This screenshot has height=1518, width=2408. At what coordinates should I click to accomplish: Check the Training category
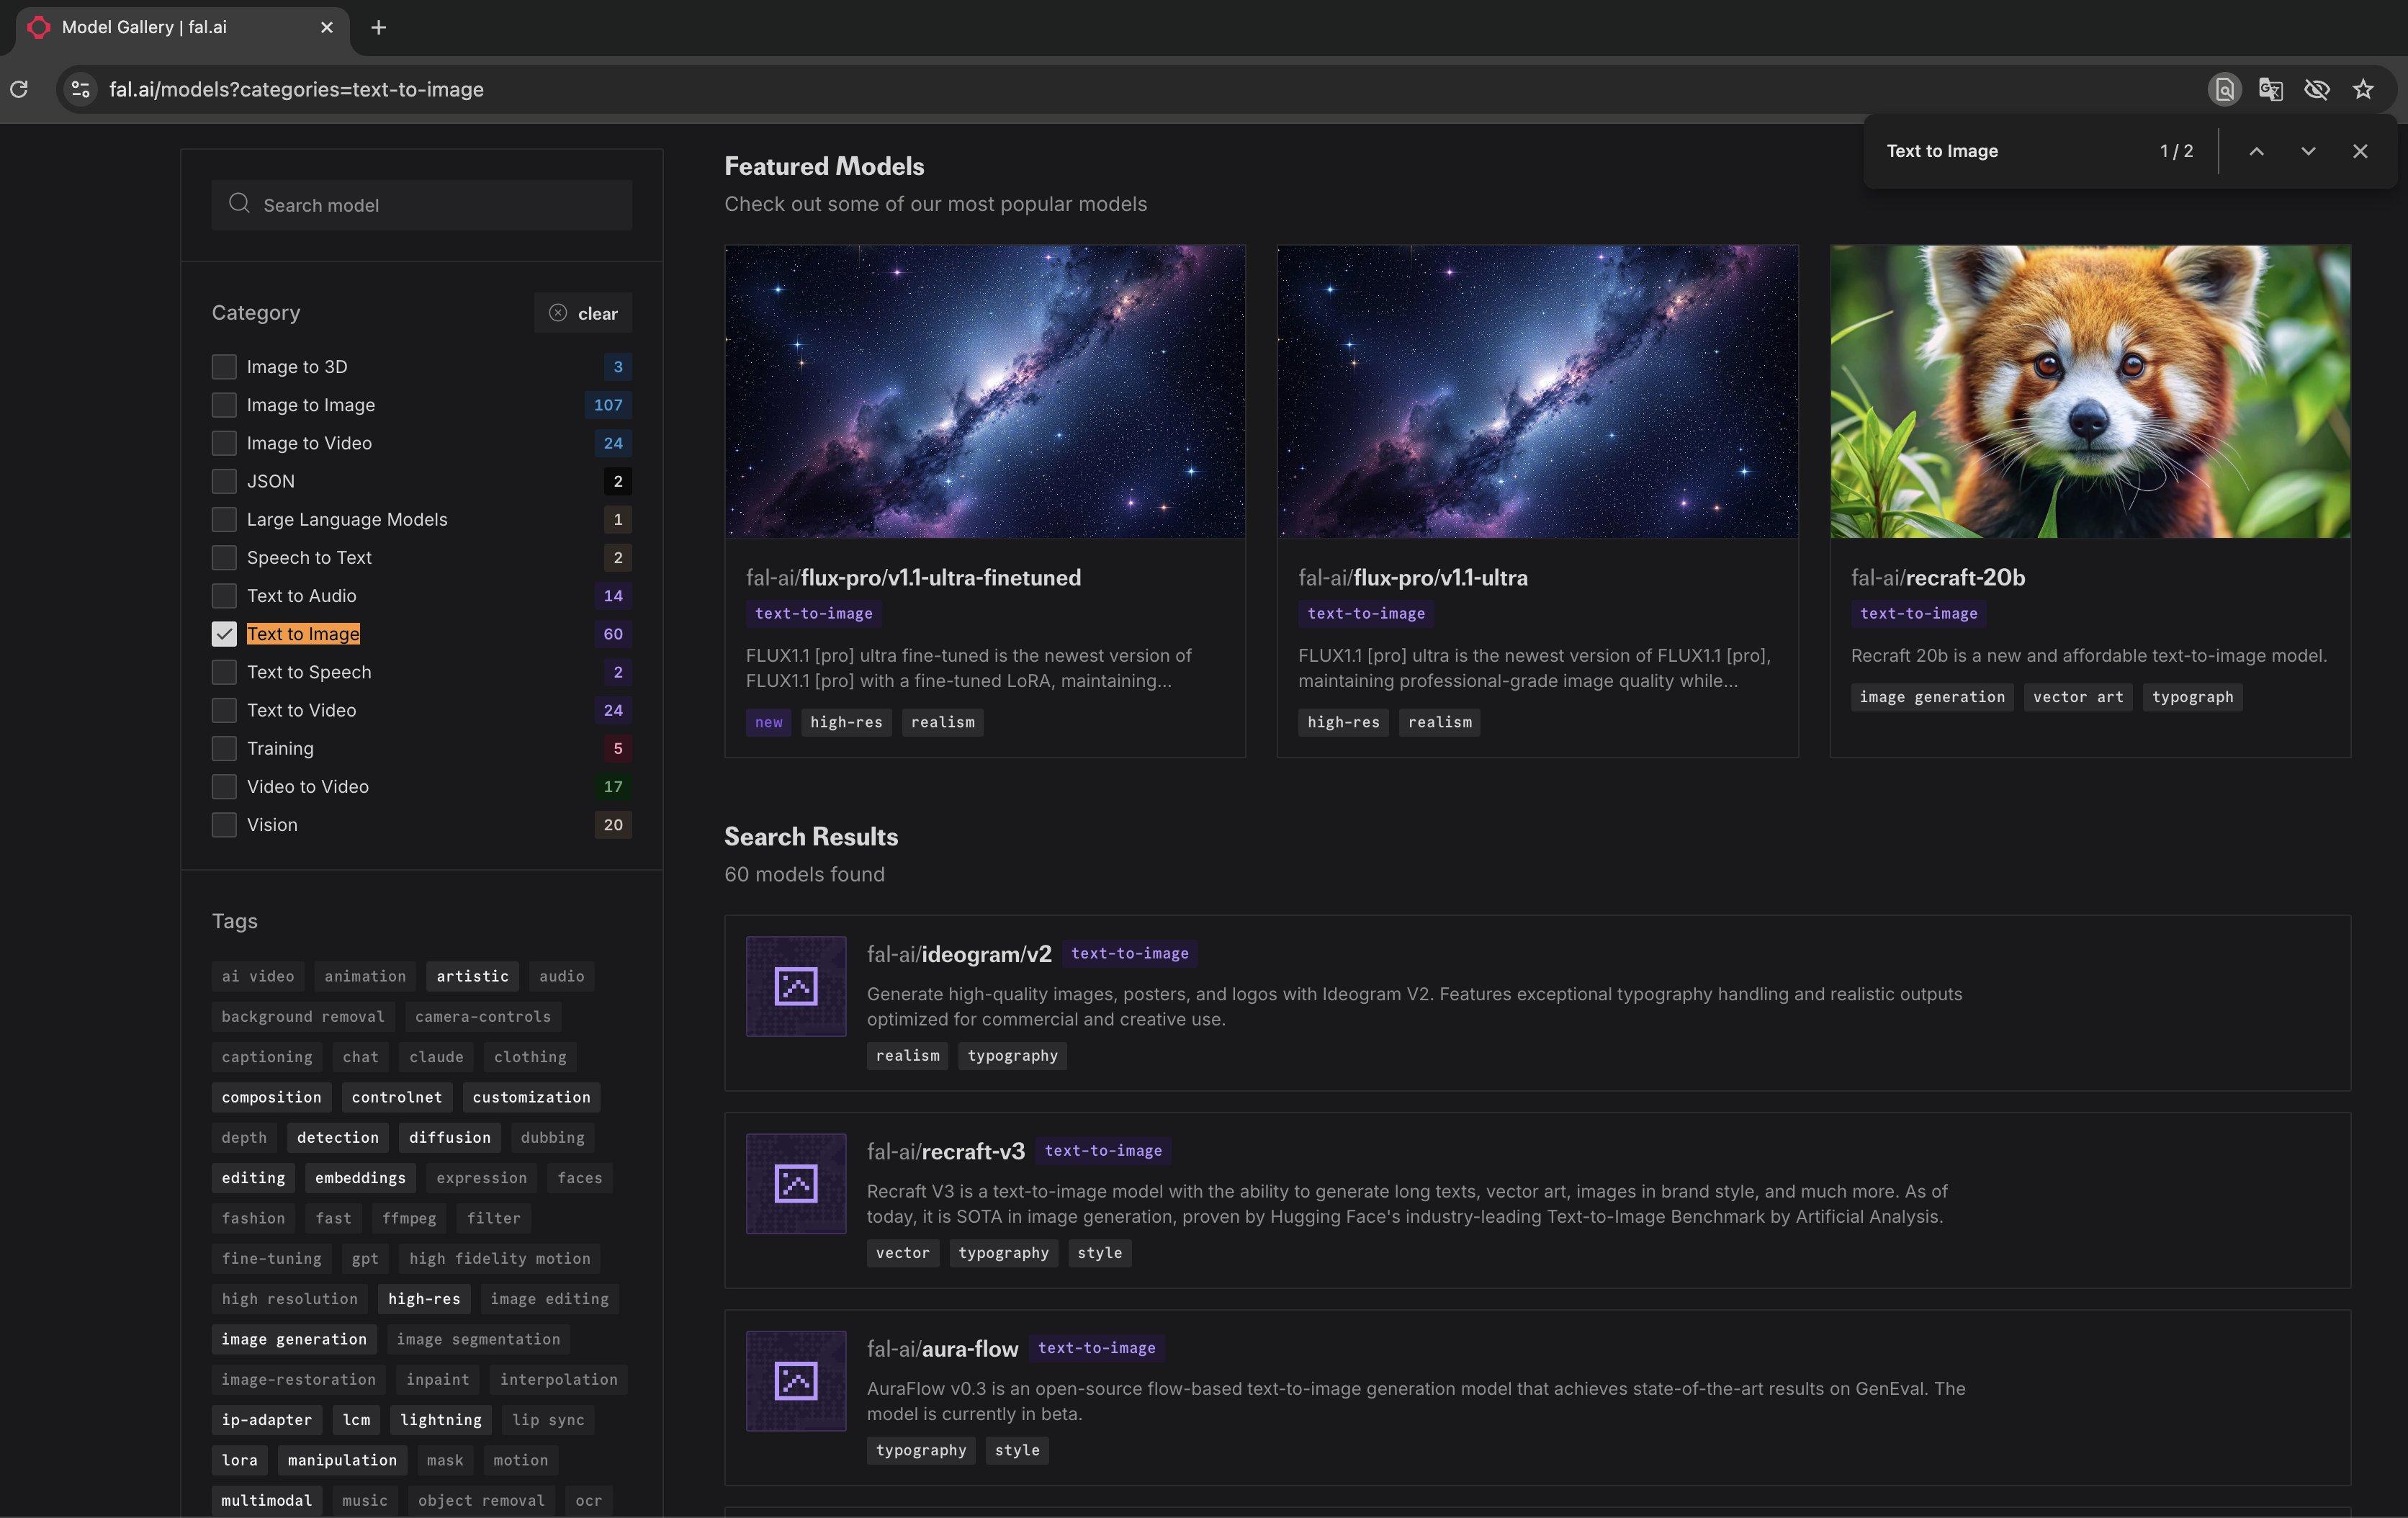(x=224, y=748)
